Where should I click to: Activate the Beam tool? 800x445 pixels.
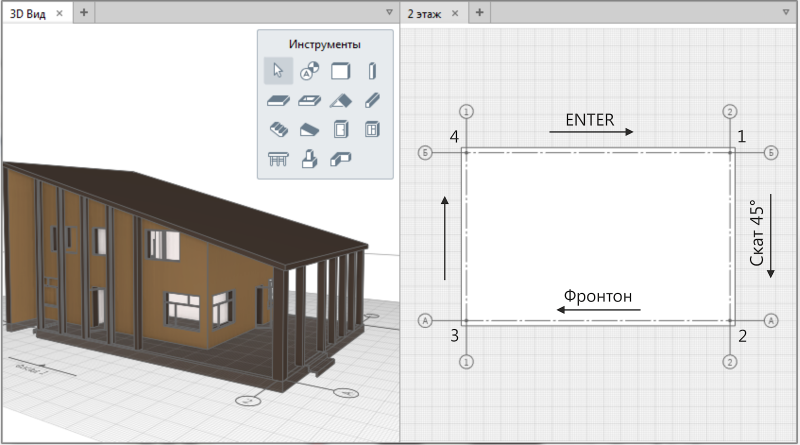pos(372,100)
